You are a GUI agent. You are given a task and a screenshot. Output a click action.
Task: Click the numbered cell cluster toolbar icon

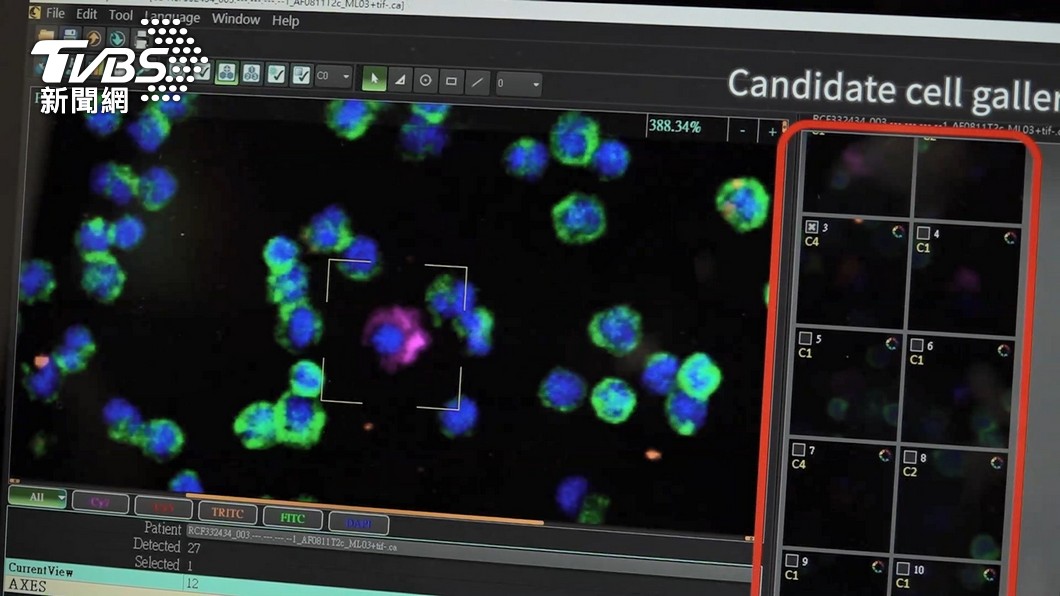(x=251, y=73)
